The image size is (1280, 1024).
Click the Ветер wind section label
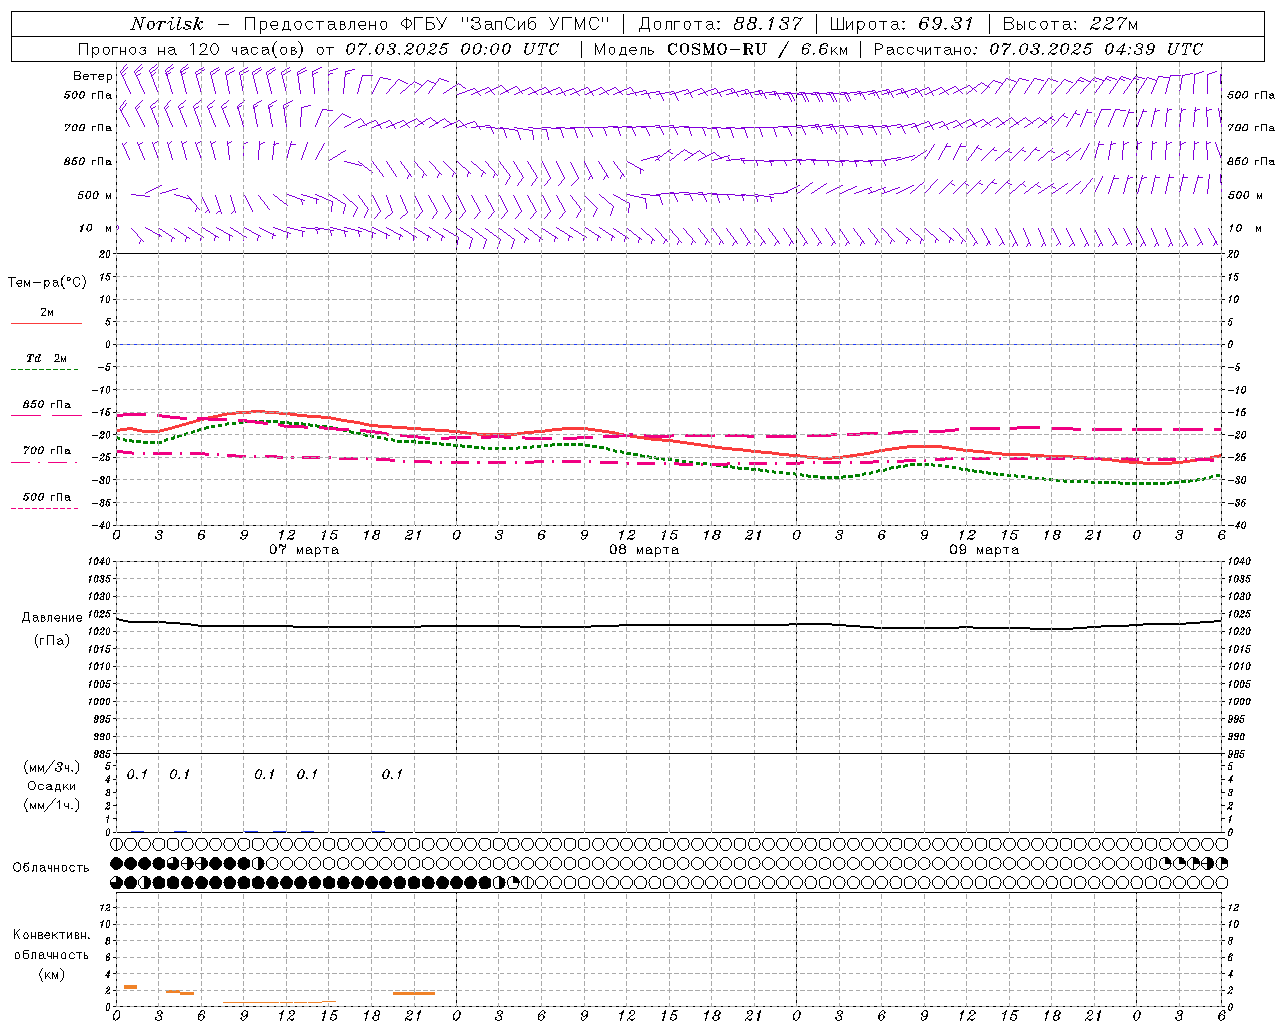[92, 76]
